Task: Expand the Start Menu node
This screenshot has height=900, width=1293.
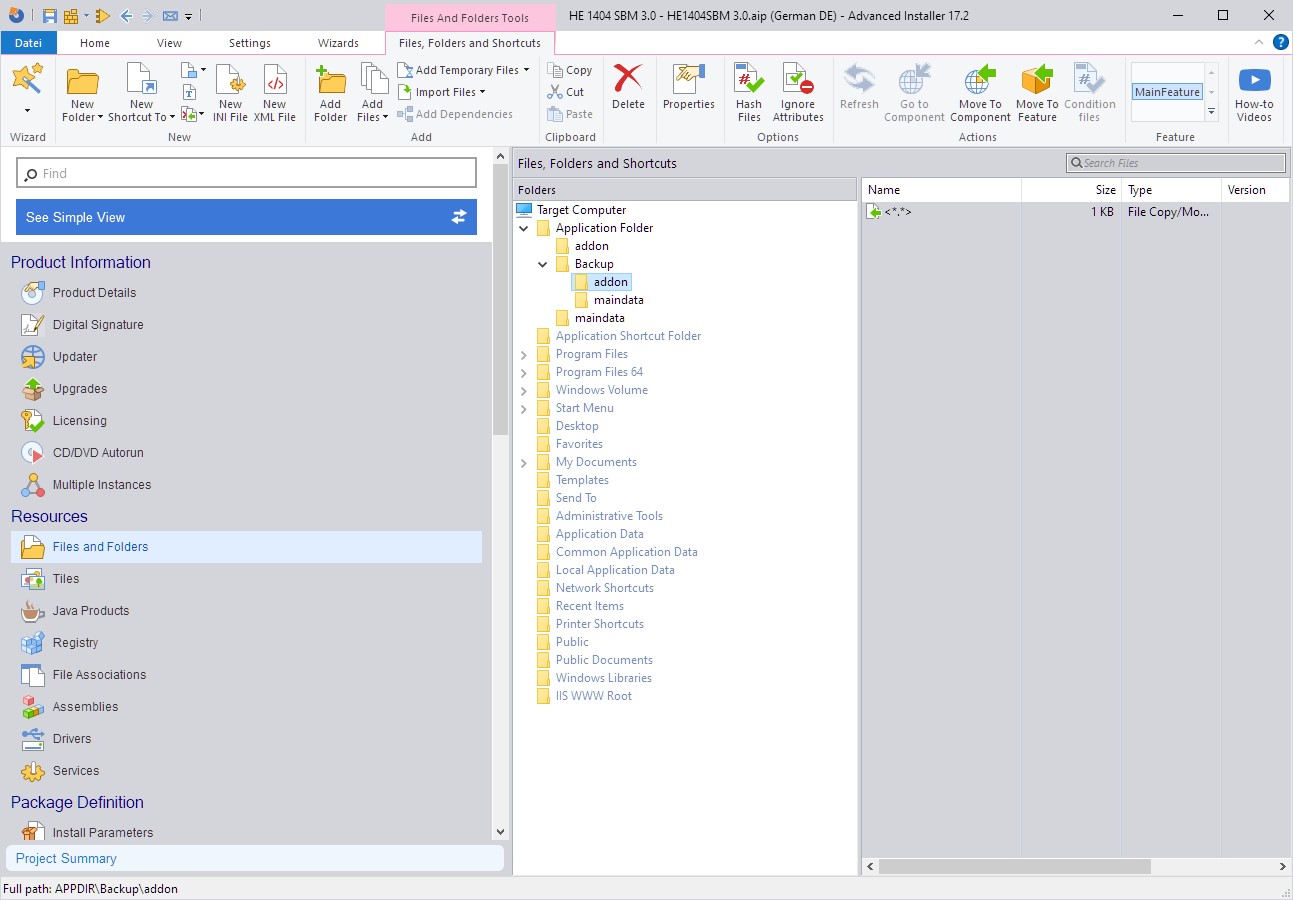Action: click(x=523, y=408)
